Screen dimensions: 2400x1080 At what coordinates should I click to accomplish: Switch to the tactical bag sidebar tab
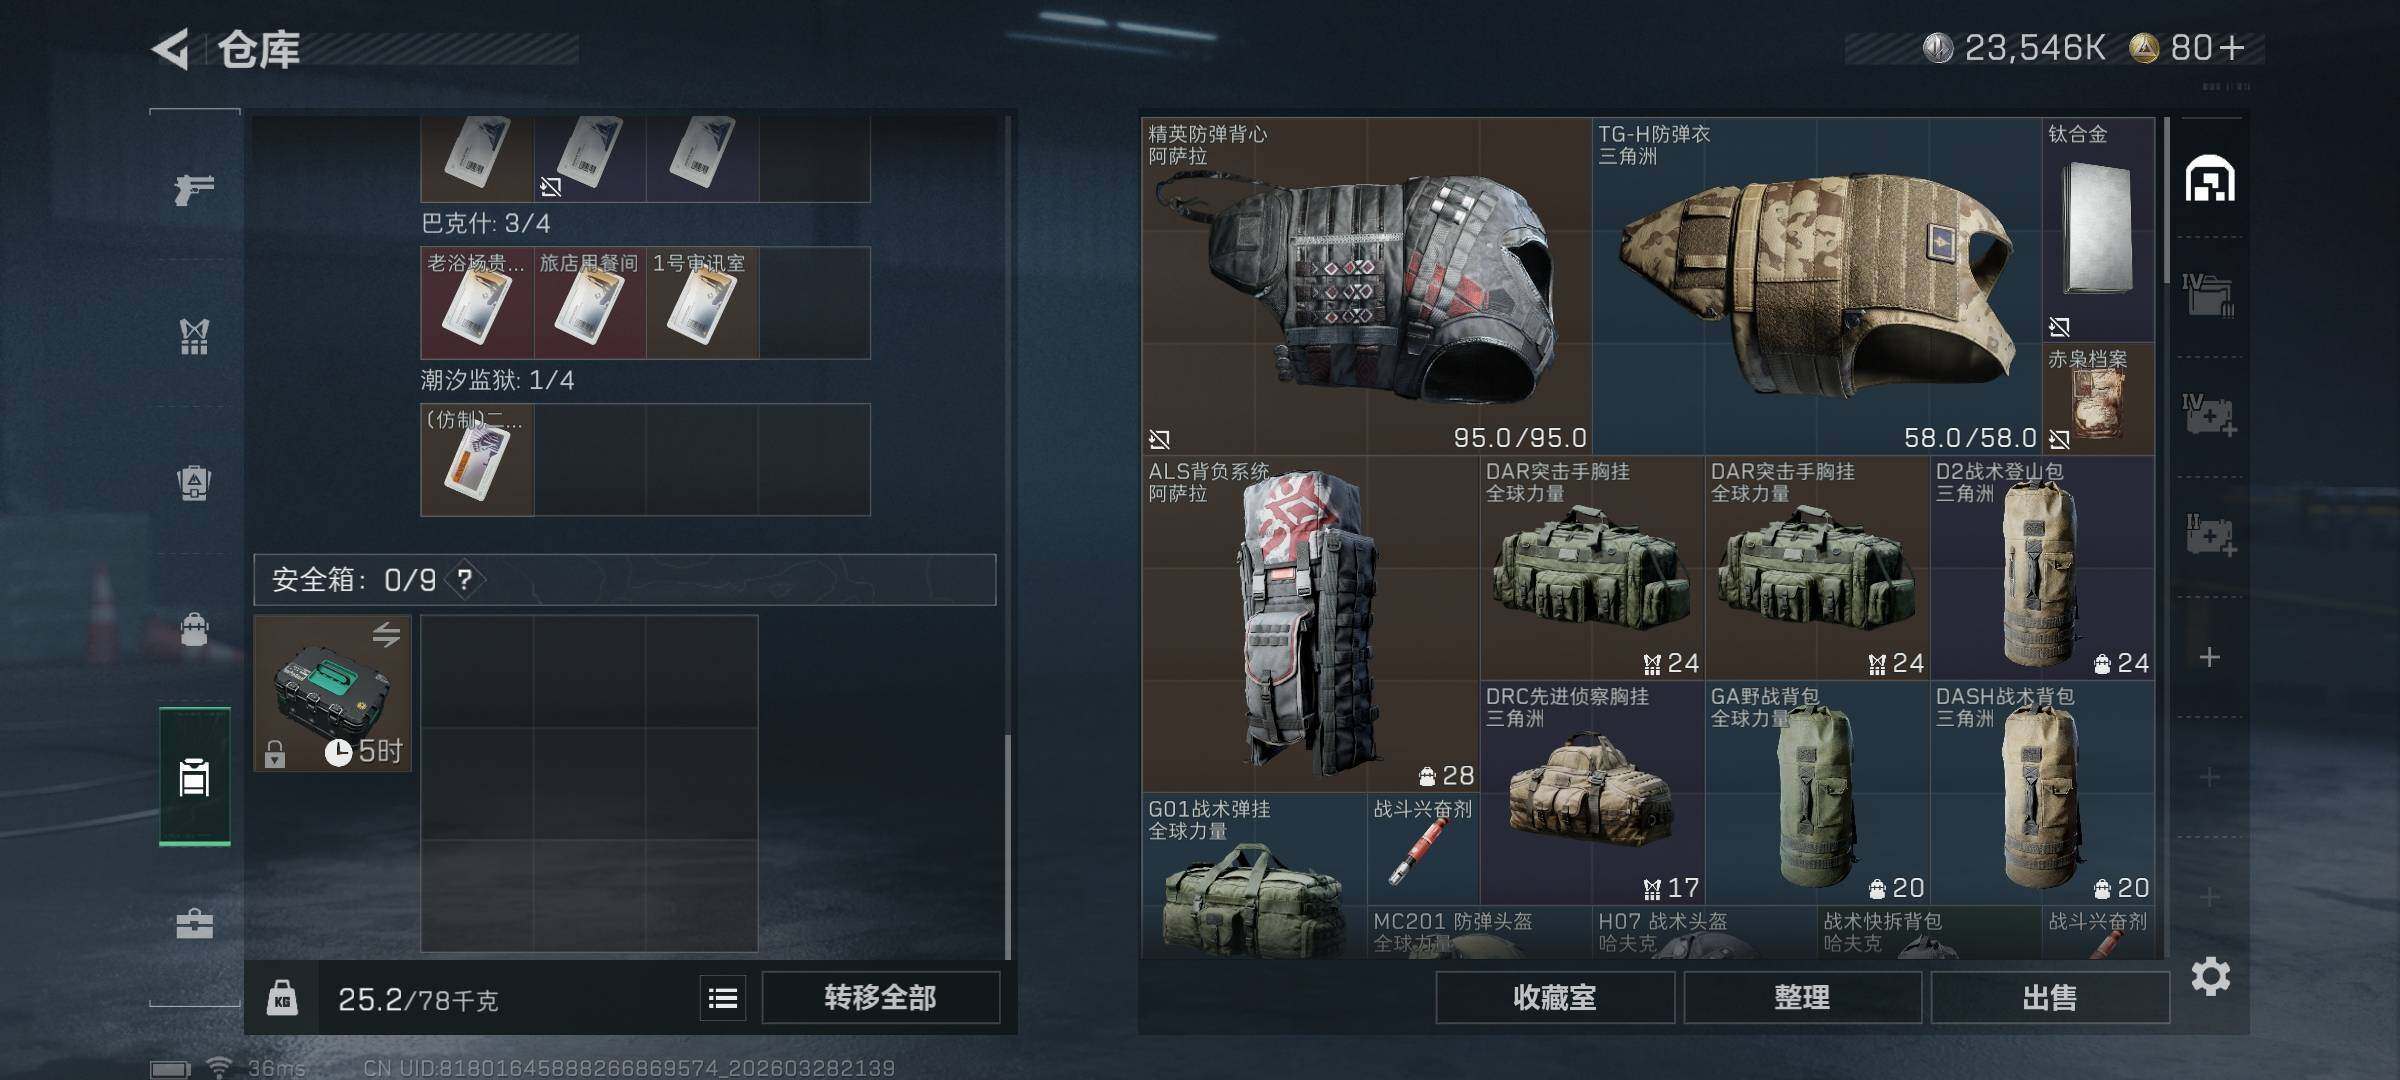[194, 630]
